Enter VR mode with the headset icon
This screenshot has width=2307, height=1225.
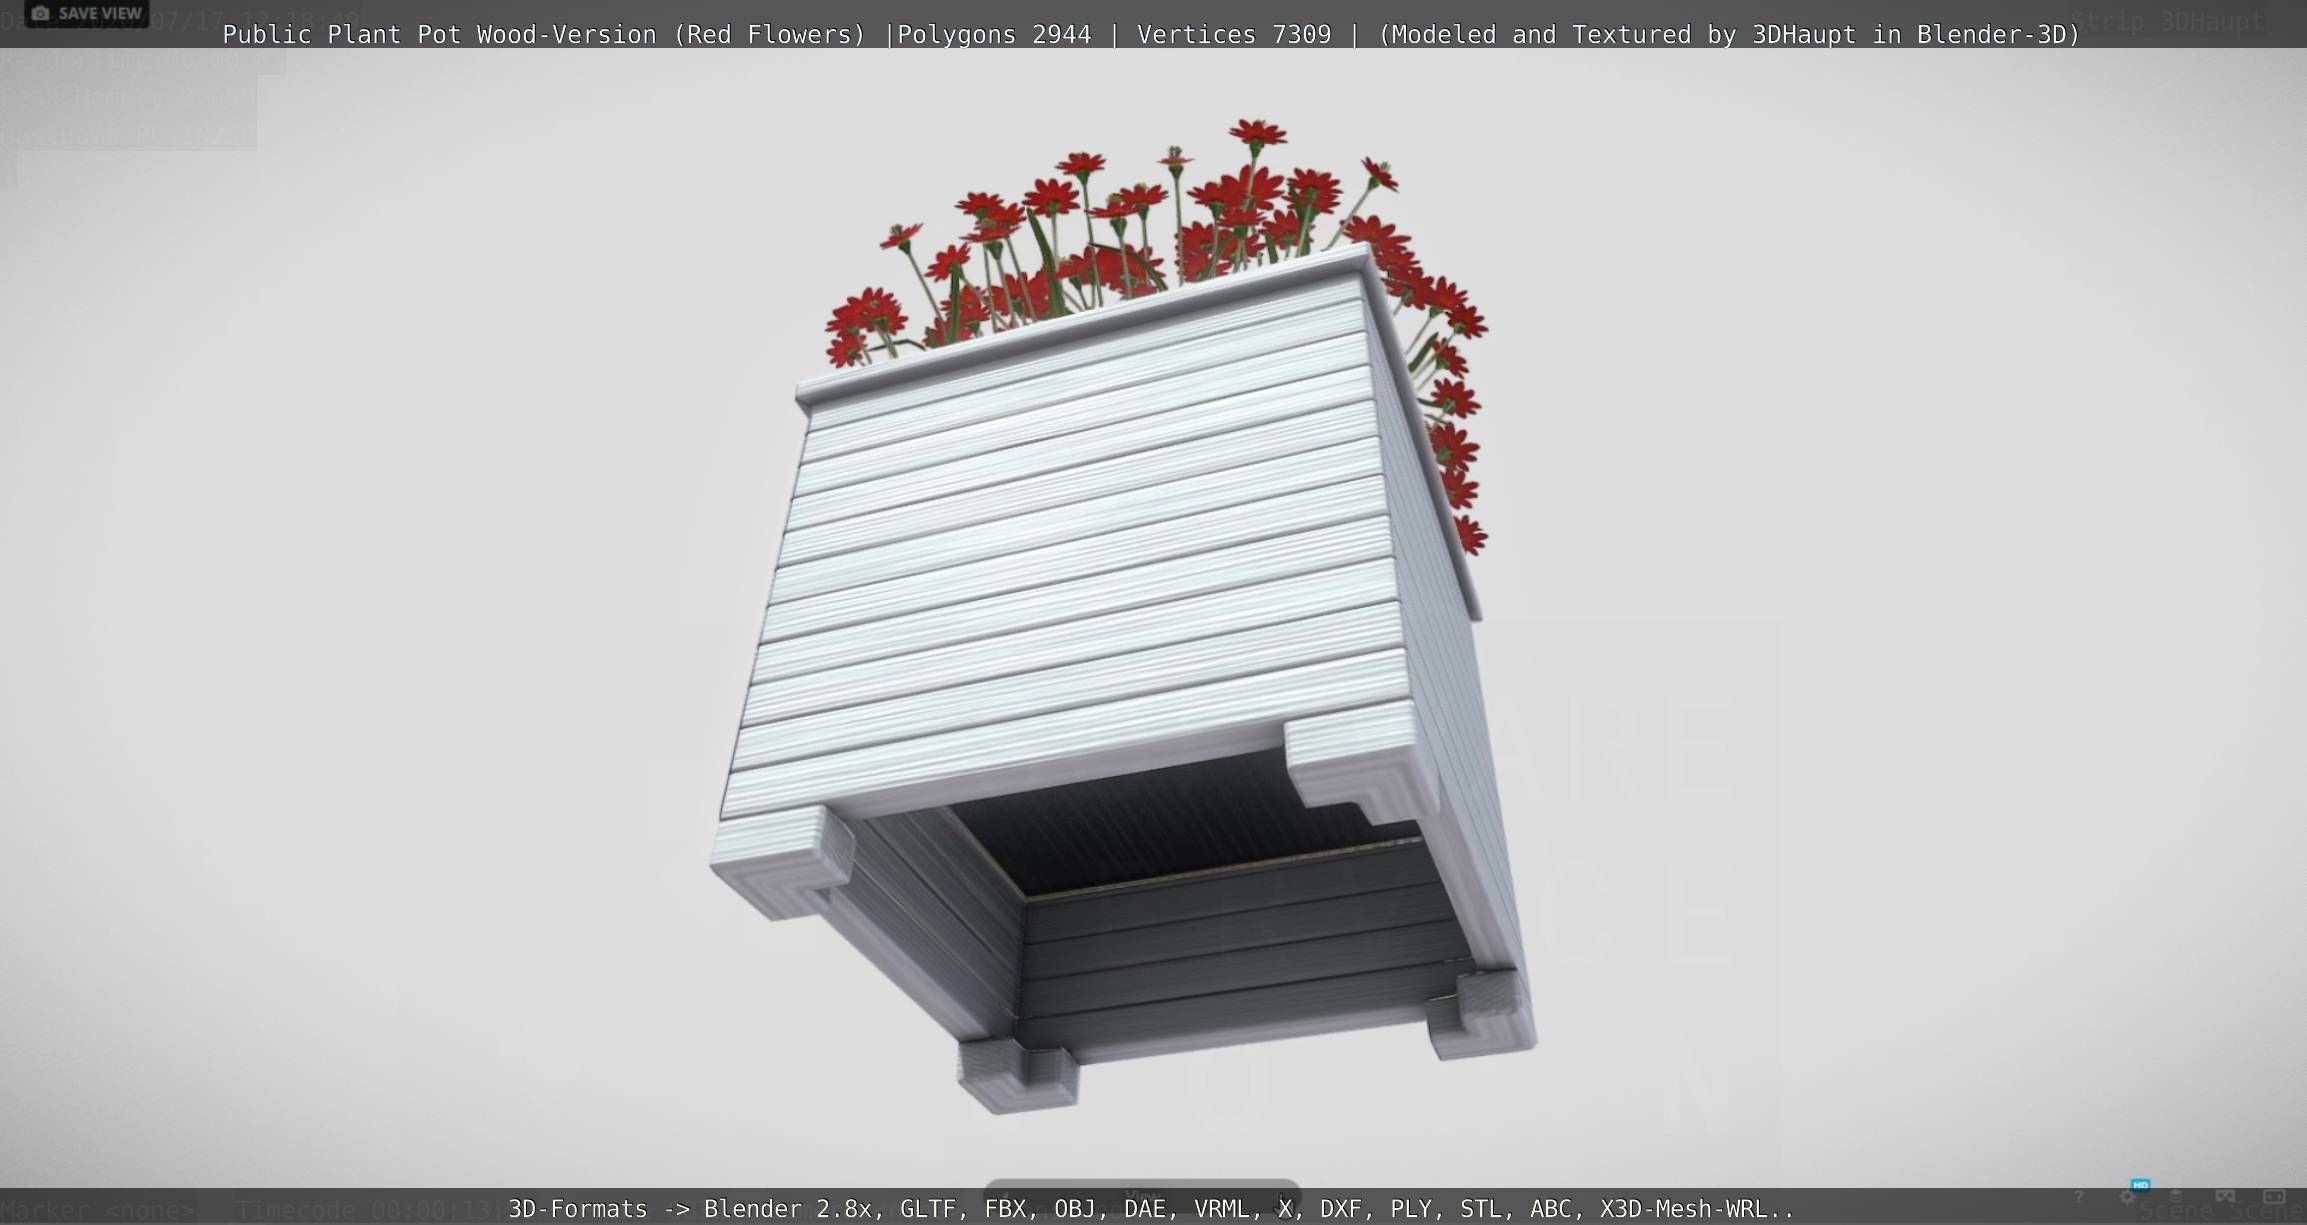click(2225, 1196)
